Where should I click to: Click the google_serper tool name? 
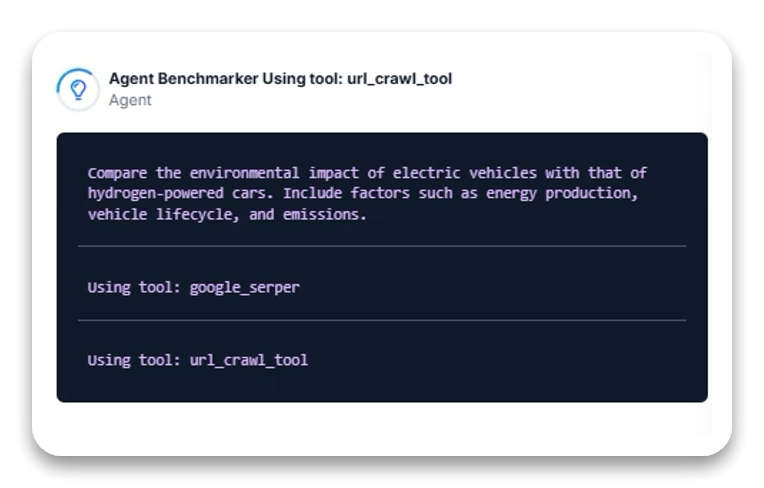point(245,287)
